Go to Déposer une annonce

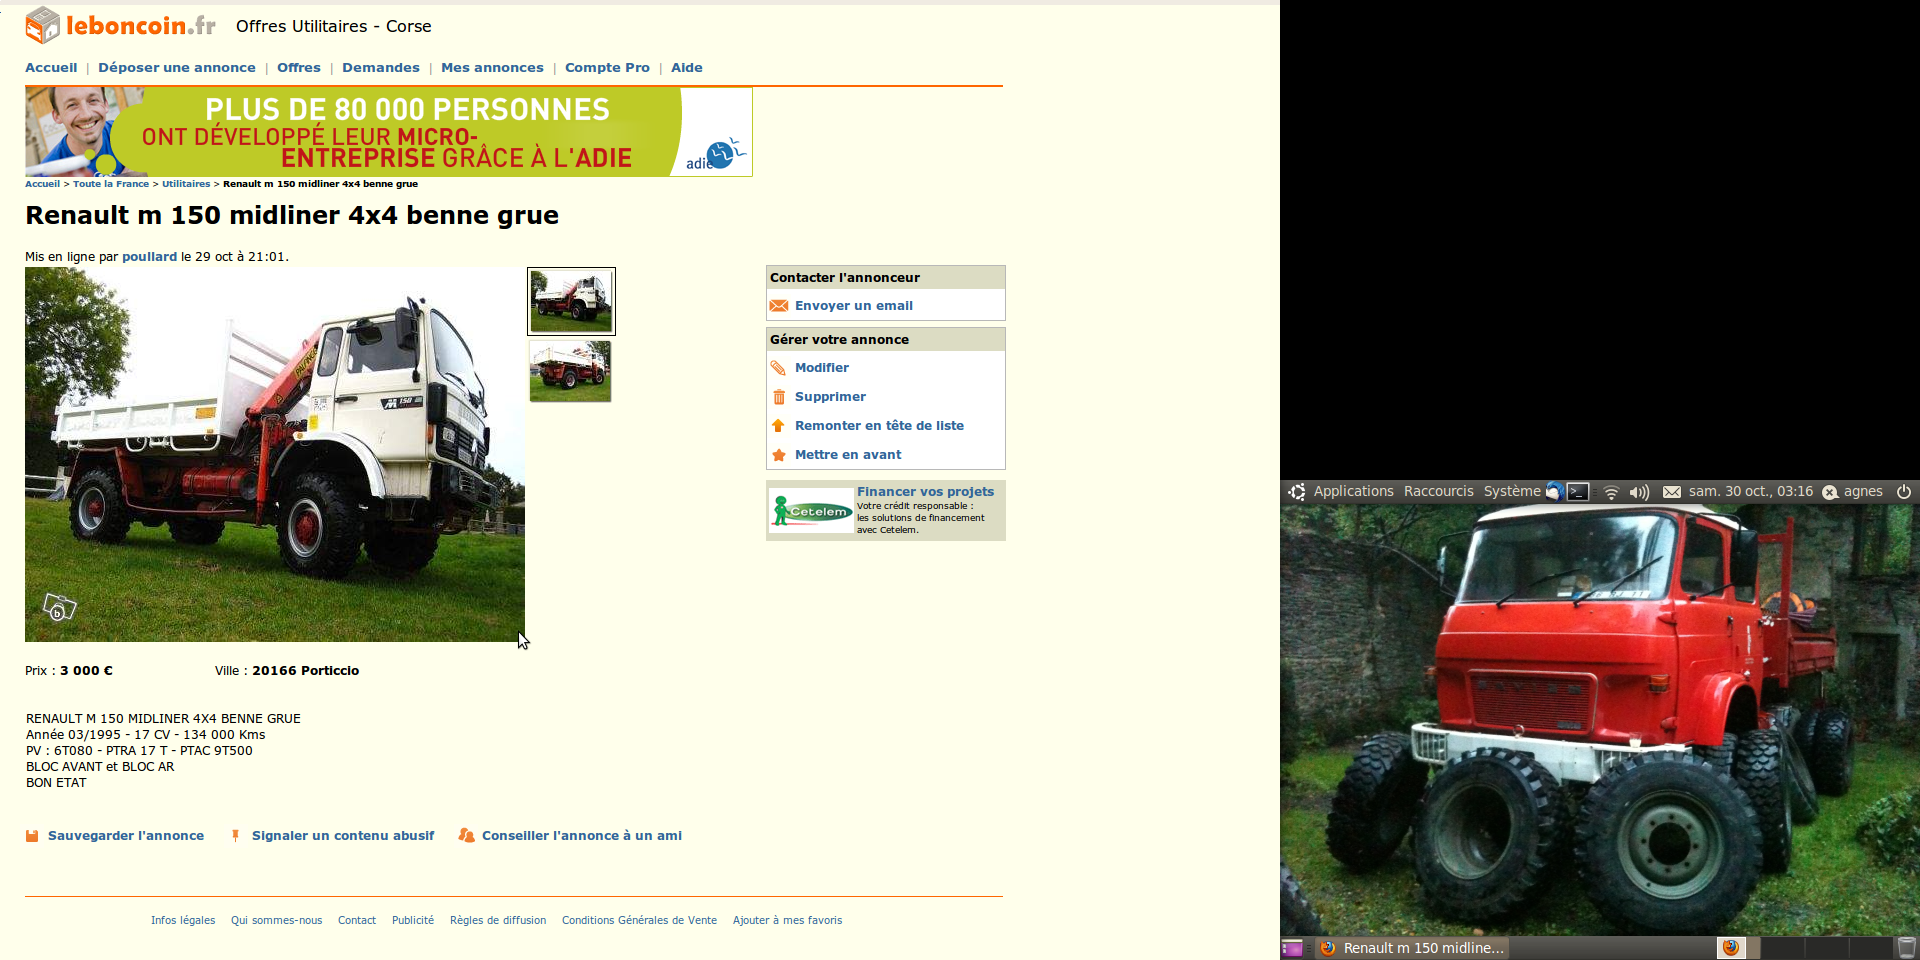pyautogui.click(x=176, y=68)
